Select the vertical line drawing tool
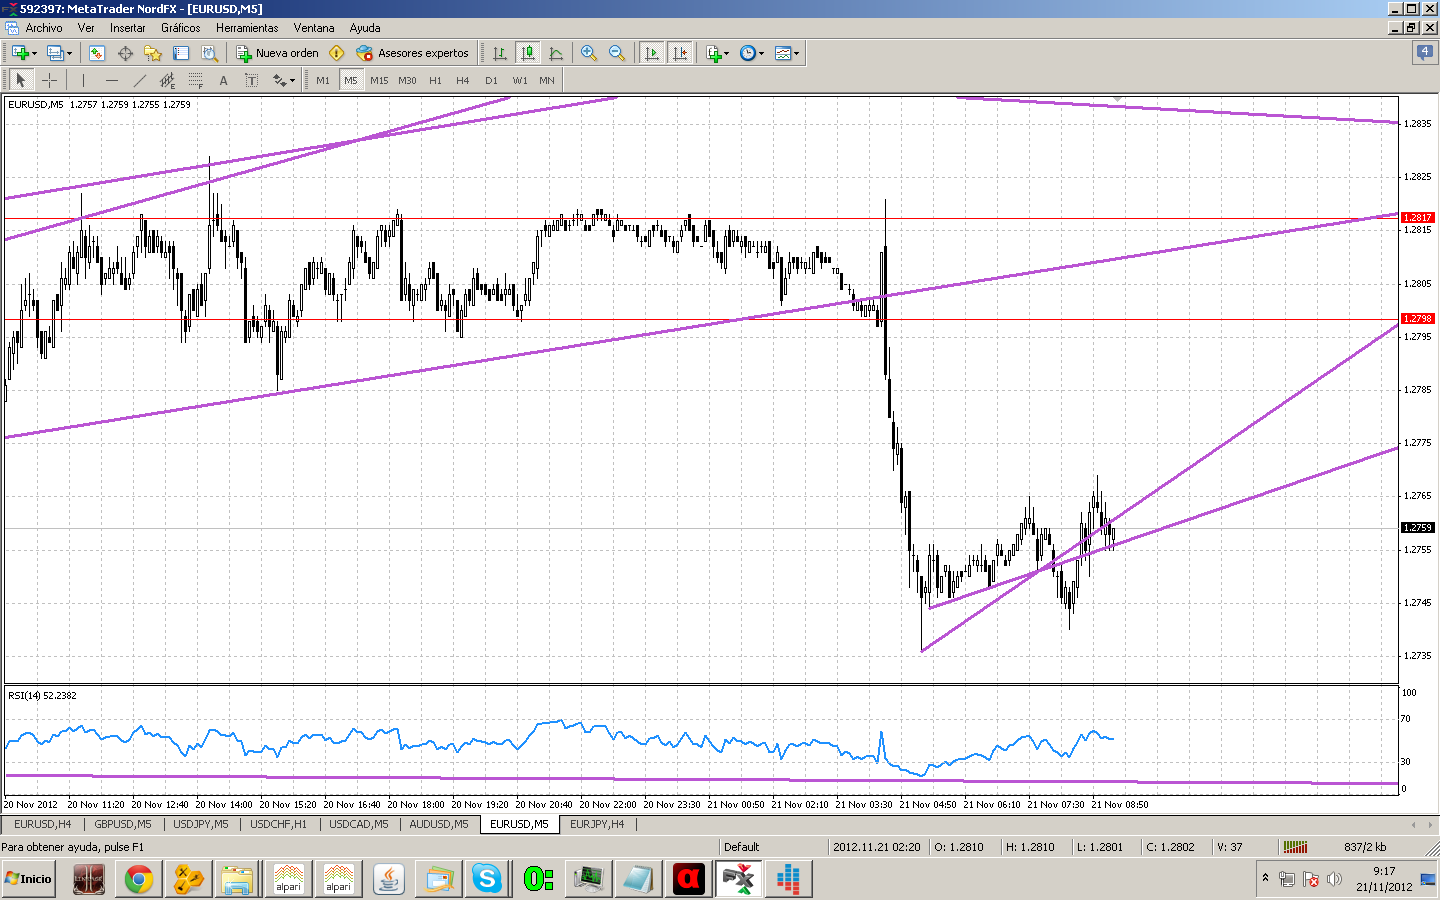Viewport: 1440px width, 900px height. click(83, 80)
